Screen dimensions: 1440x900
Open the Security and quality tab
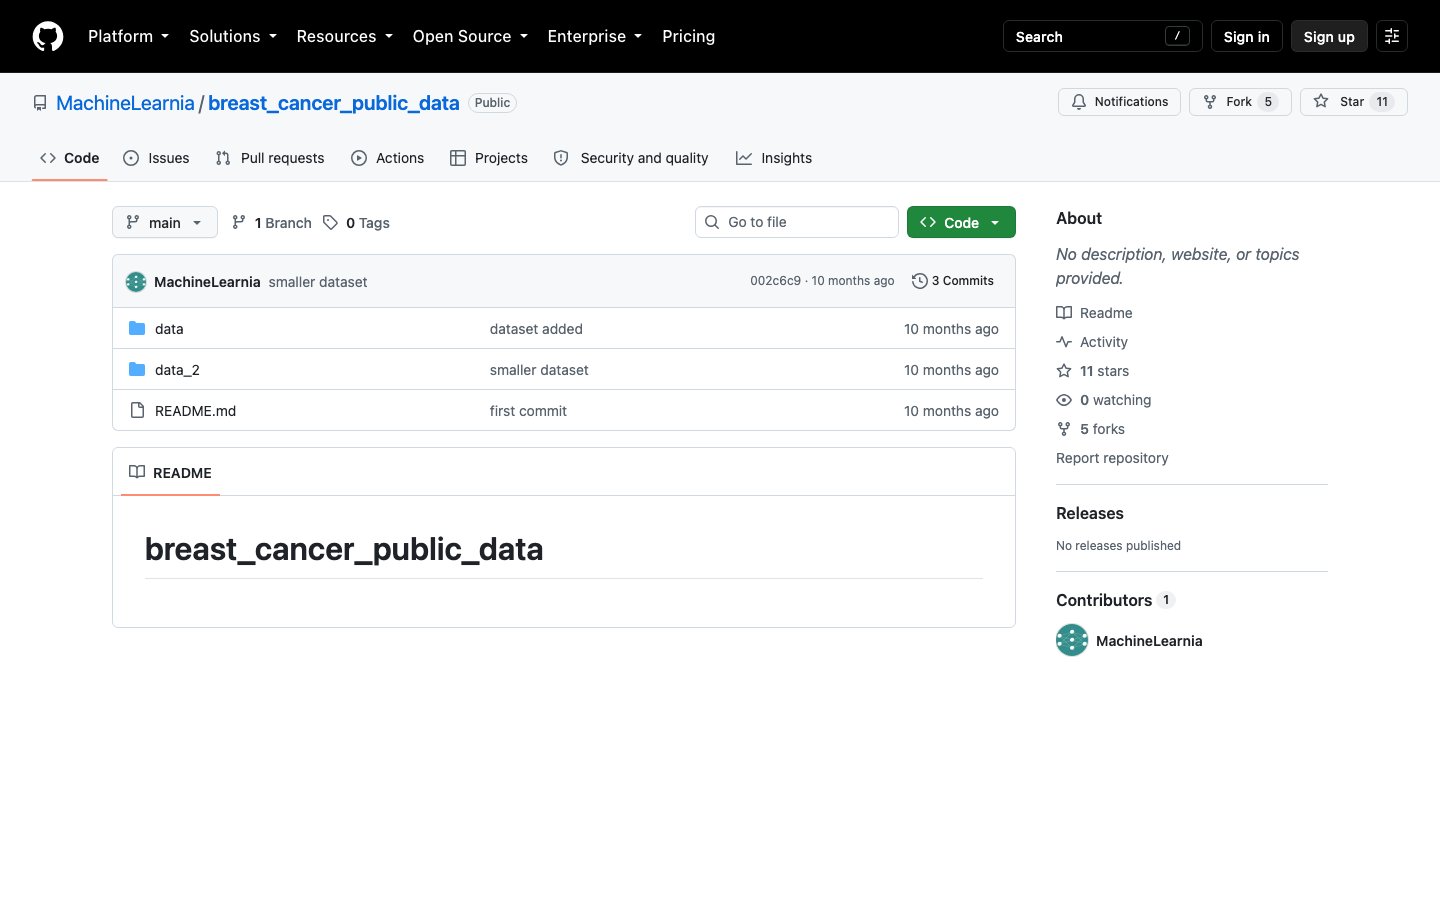click(x=631, y=158)
